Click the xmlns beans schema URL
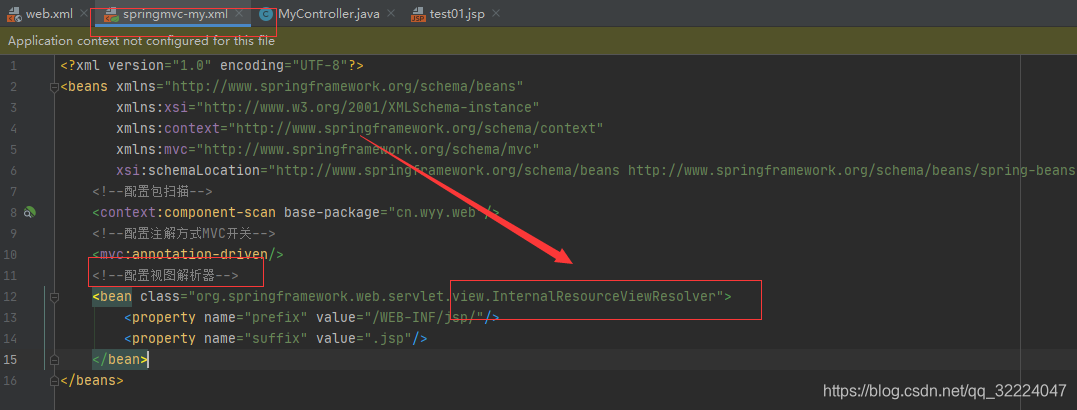The image size is (1077, 410). [x=343, y=87]
